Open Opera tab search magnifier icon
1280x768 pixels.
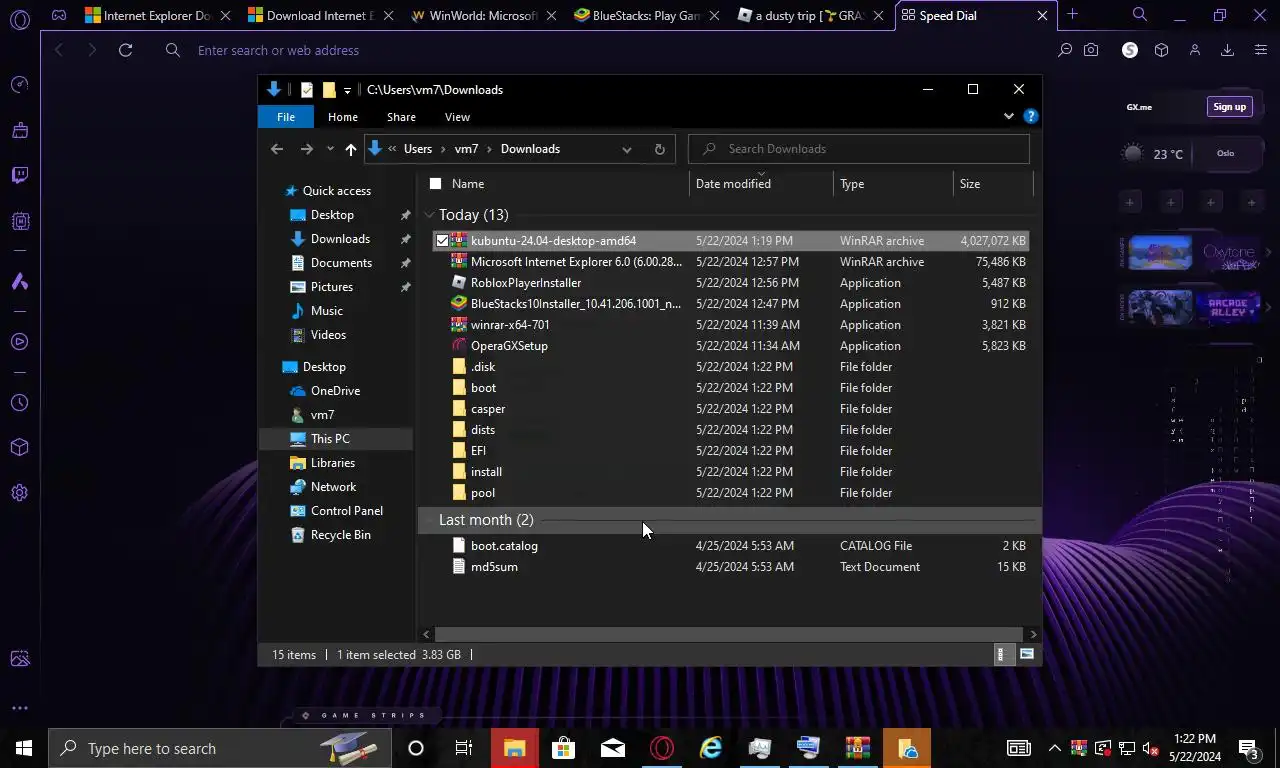[x=1139, y=15]
